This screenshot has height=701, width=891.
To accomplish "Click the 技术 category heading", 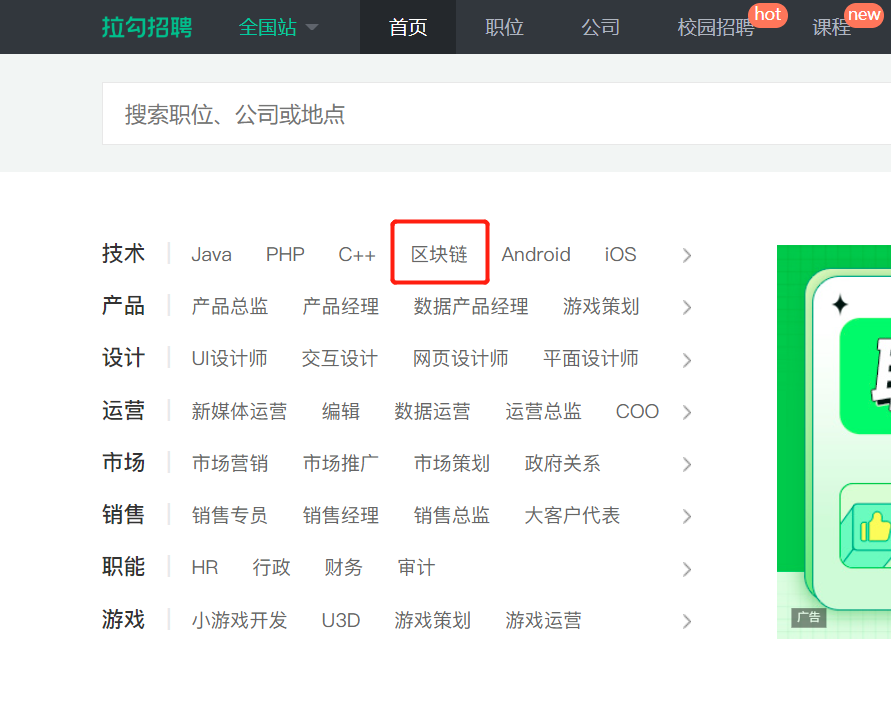I will point(123,253).
